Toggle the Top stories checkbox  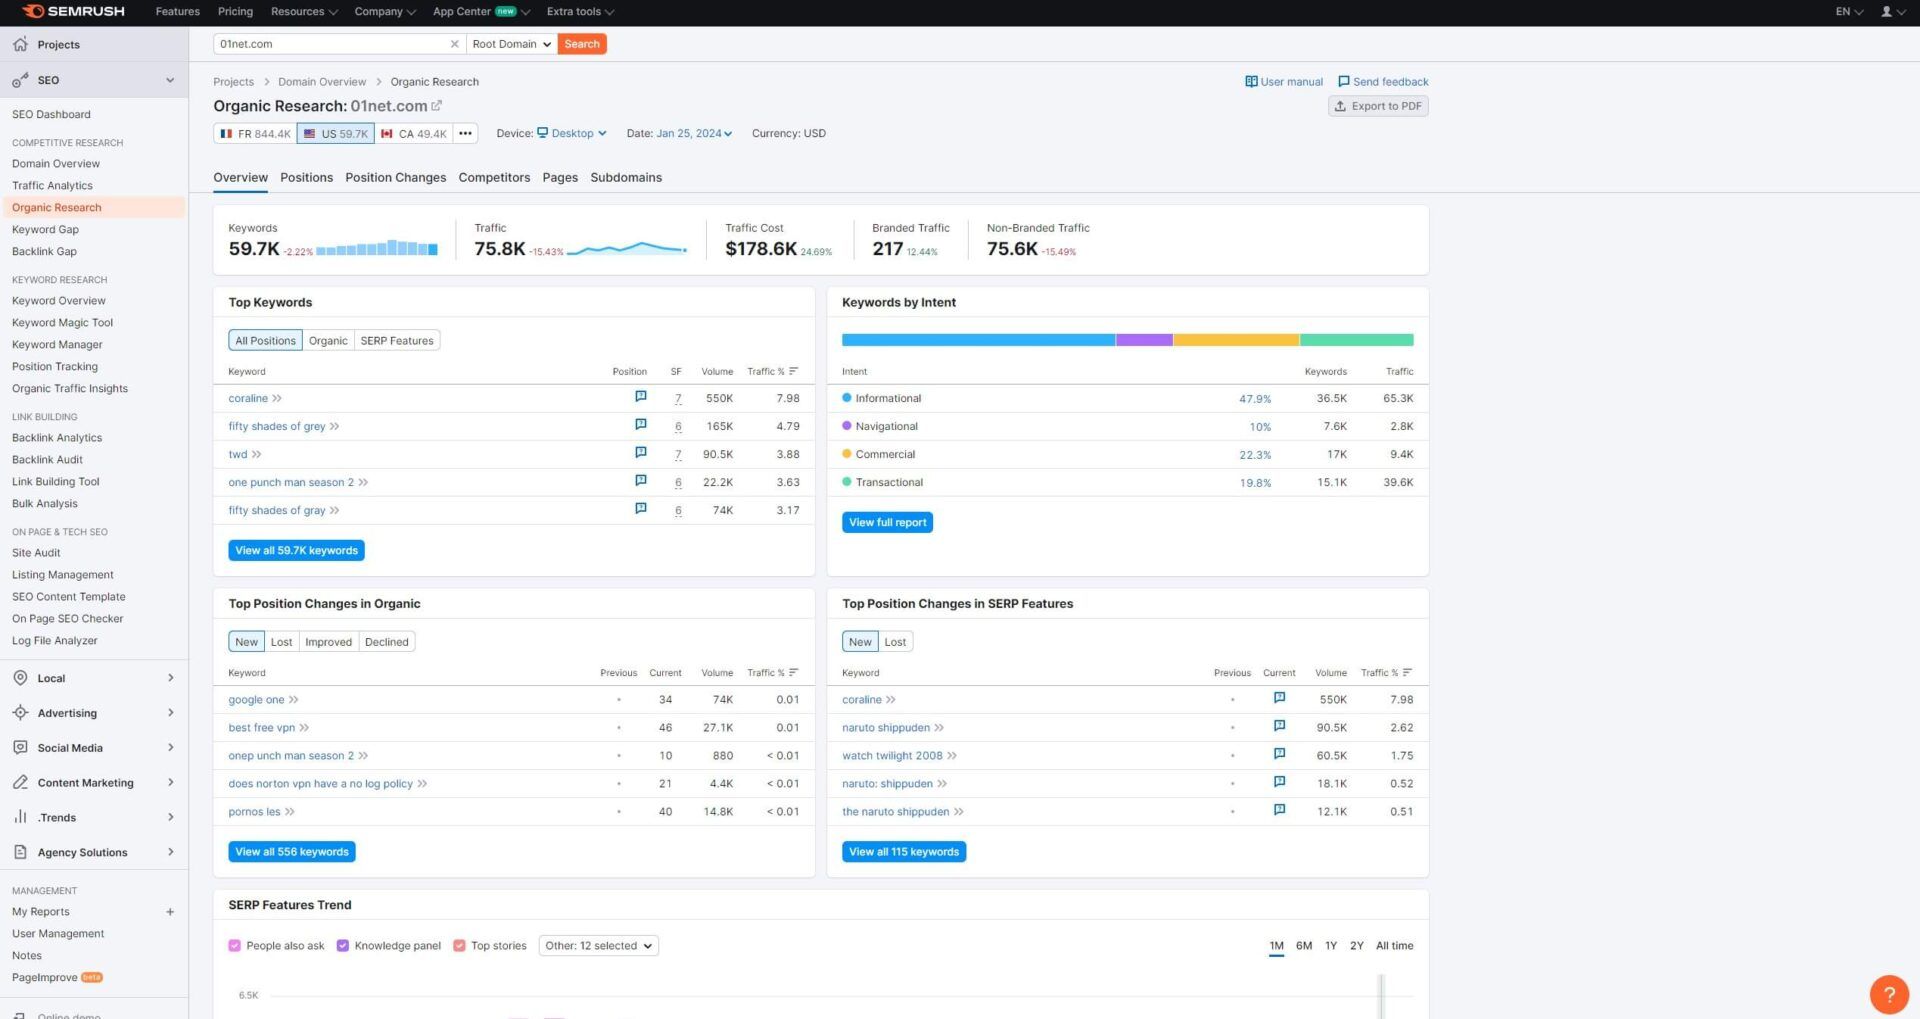[460, 946]
